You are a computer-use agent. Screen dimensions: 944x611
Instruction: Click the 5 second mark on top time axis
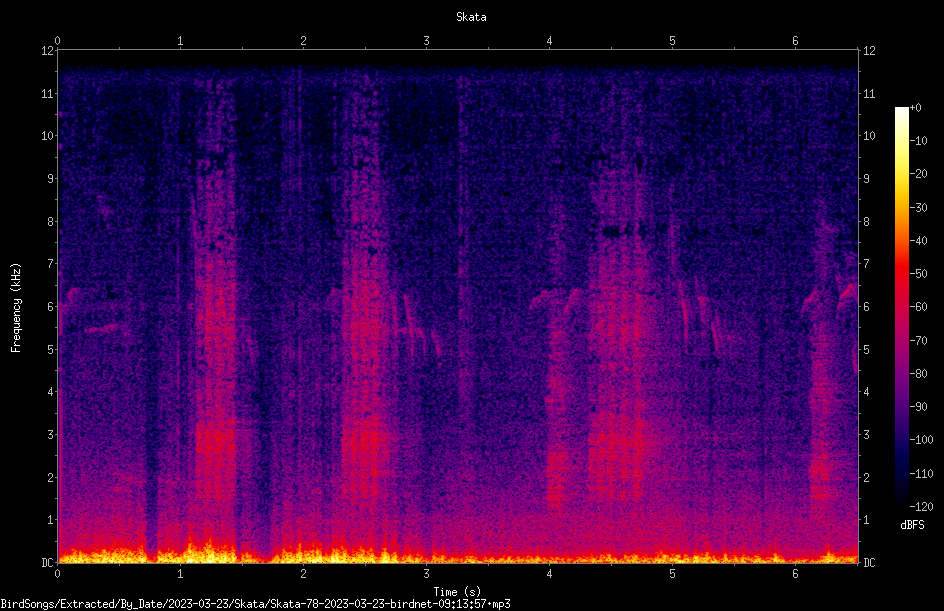point(672,41)
